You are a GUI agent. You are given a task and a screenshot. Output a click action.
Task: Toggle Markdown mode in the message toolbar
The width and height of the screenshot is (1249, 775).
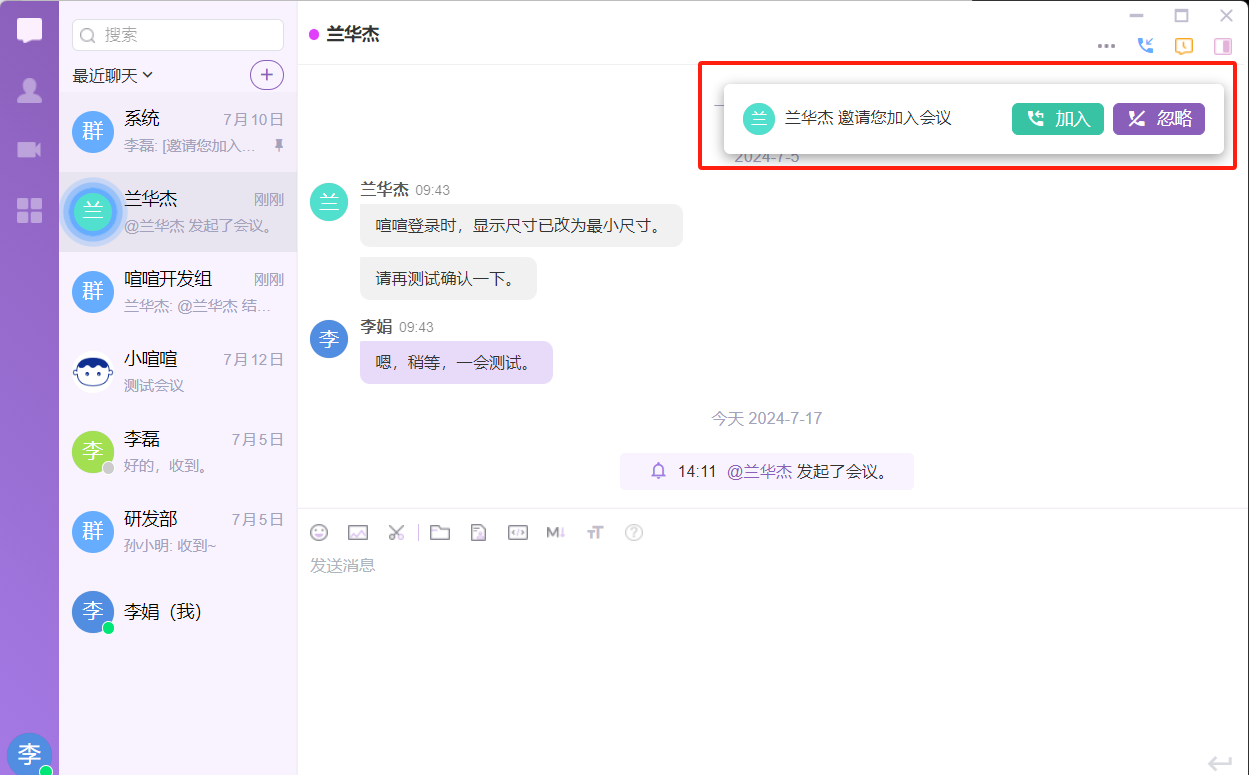tap(556, 533)
